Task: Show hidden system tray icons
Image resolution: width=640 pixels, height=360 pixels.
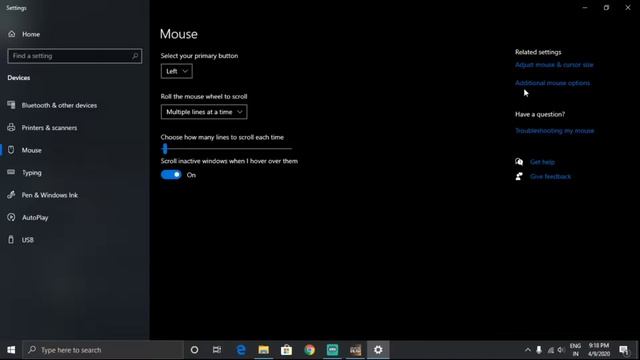Action: 527,350
